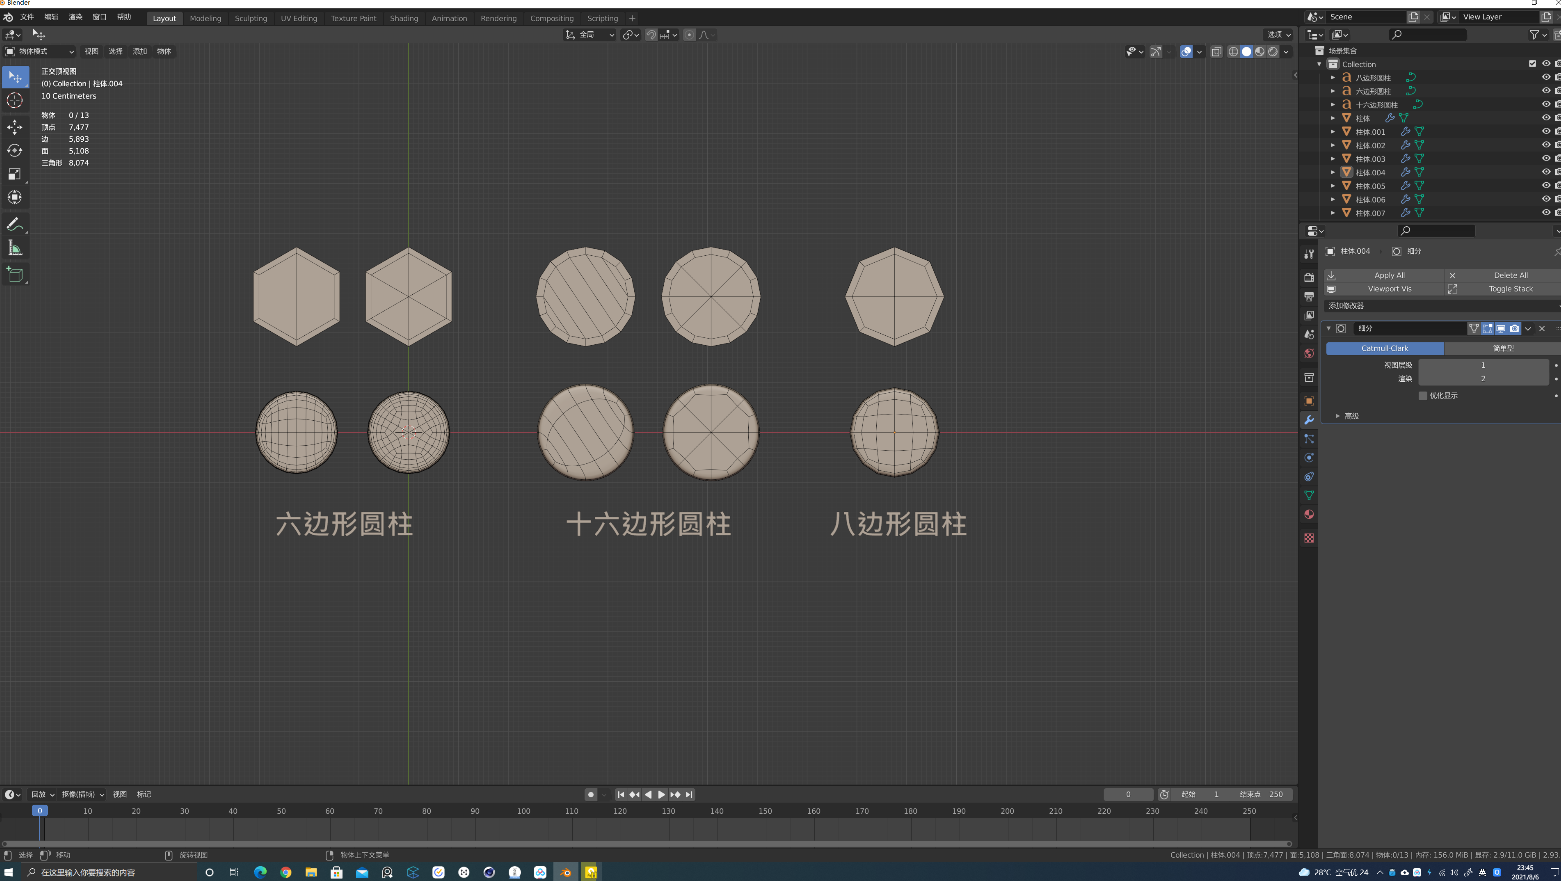Screen dimensions: 1561x881
Task: Click the 渲染 render levels field
Action: [x=1483, y=379]
